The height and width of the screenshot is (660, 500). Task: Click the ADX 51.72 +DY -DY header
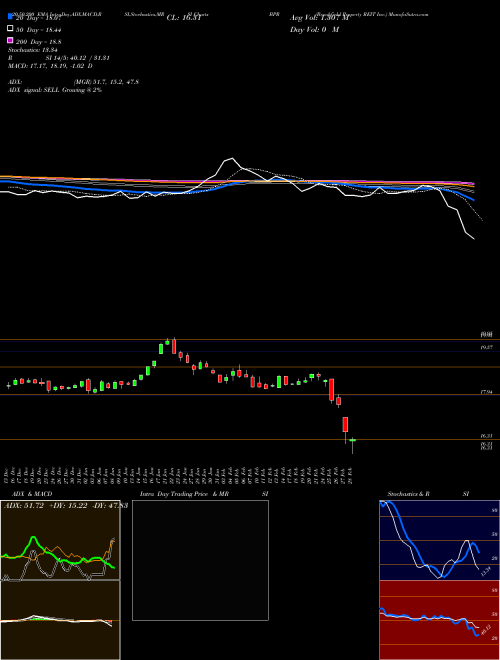click(x=66, y=506)
